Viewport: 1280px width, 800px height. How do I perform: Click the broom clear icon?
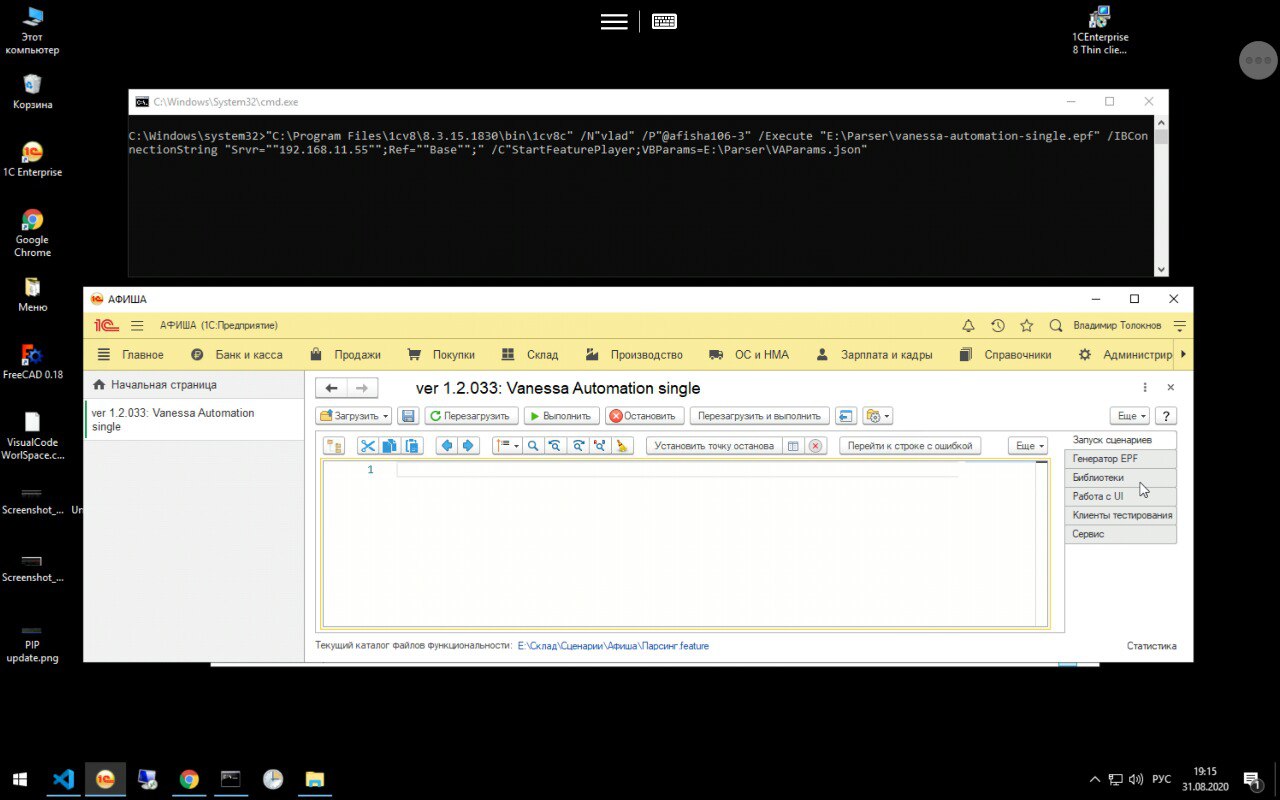click(622, 446)
